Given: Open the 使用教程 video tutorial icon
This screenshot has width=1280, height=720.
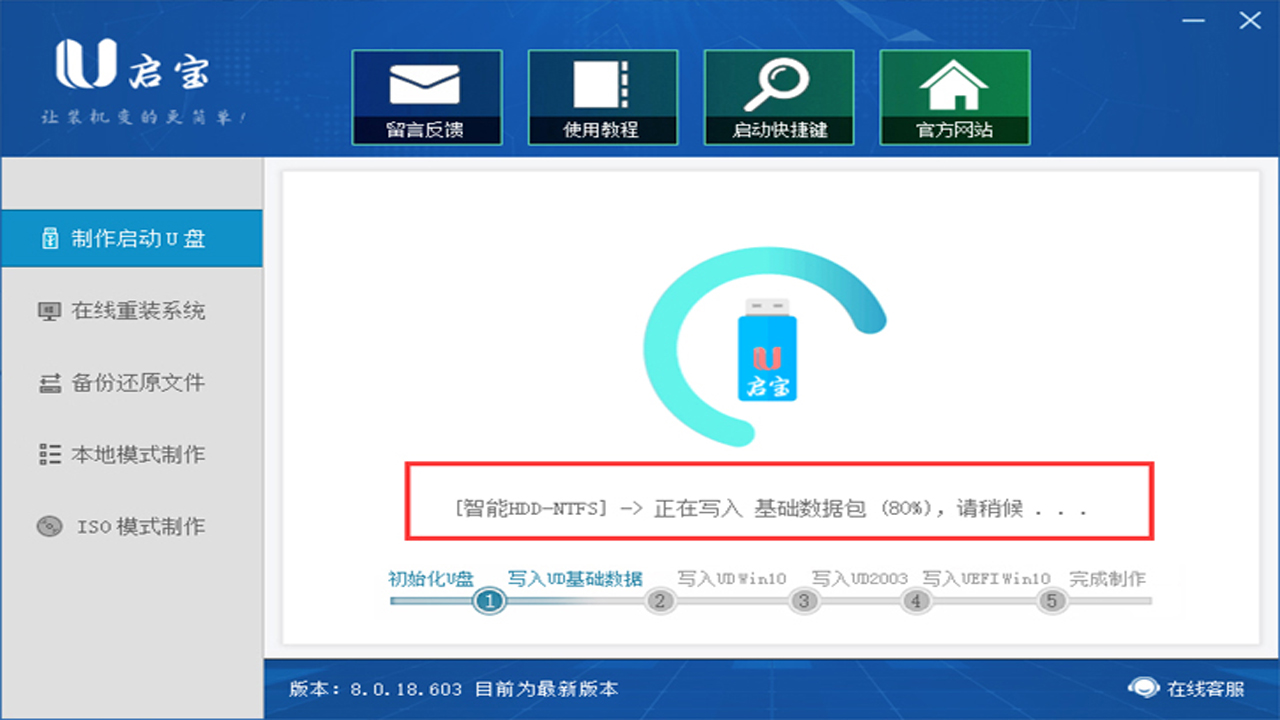Looking at the screenshot, I should click(x=603, y=85).
